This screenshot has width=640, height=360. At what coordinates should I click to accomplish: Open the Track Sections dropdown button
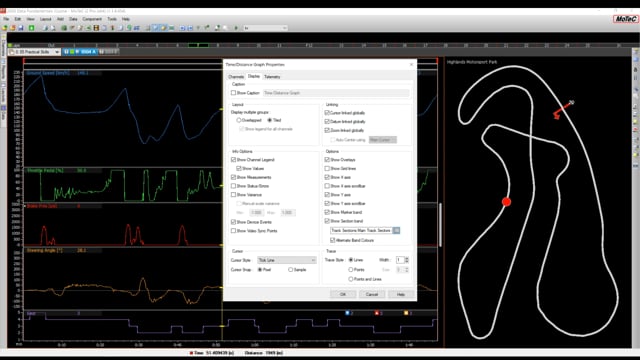tap(396, 231)
